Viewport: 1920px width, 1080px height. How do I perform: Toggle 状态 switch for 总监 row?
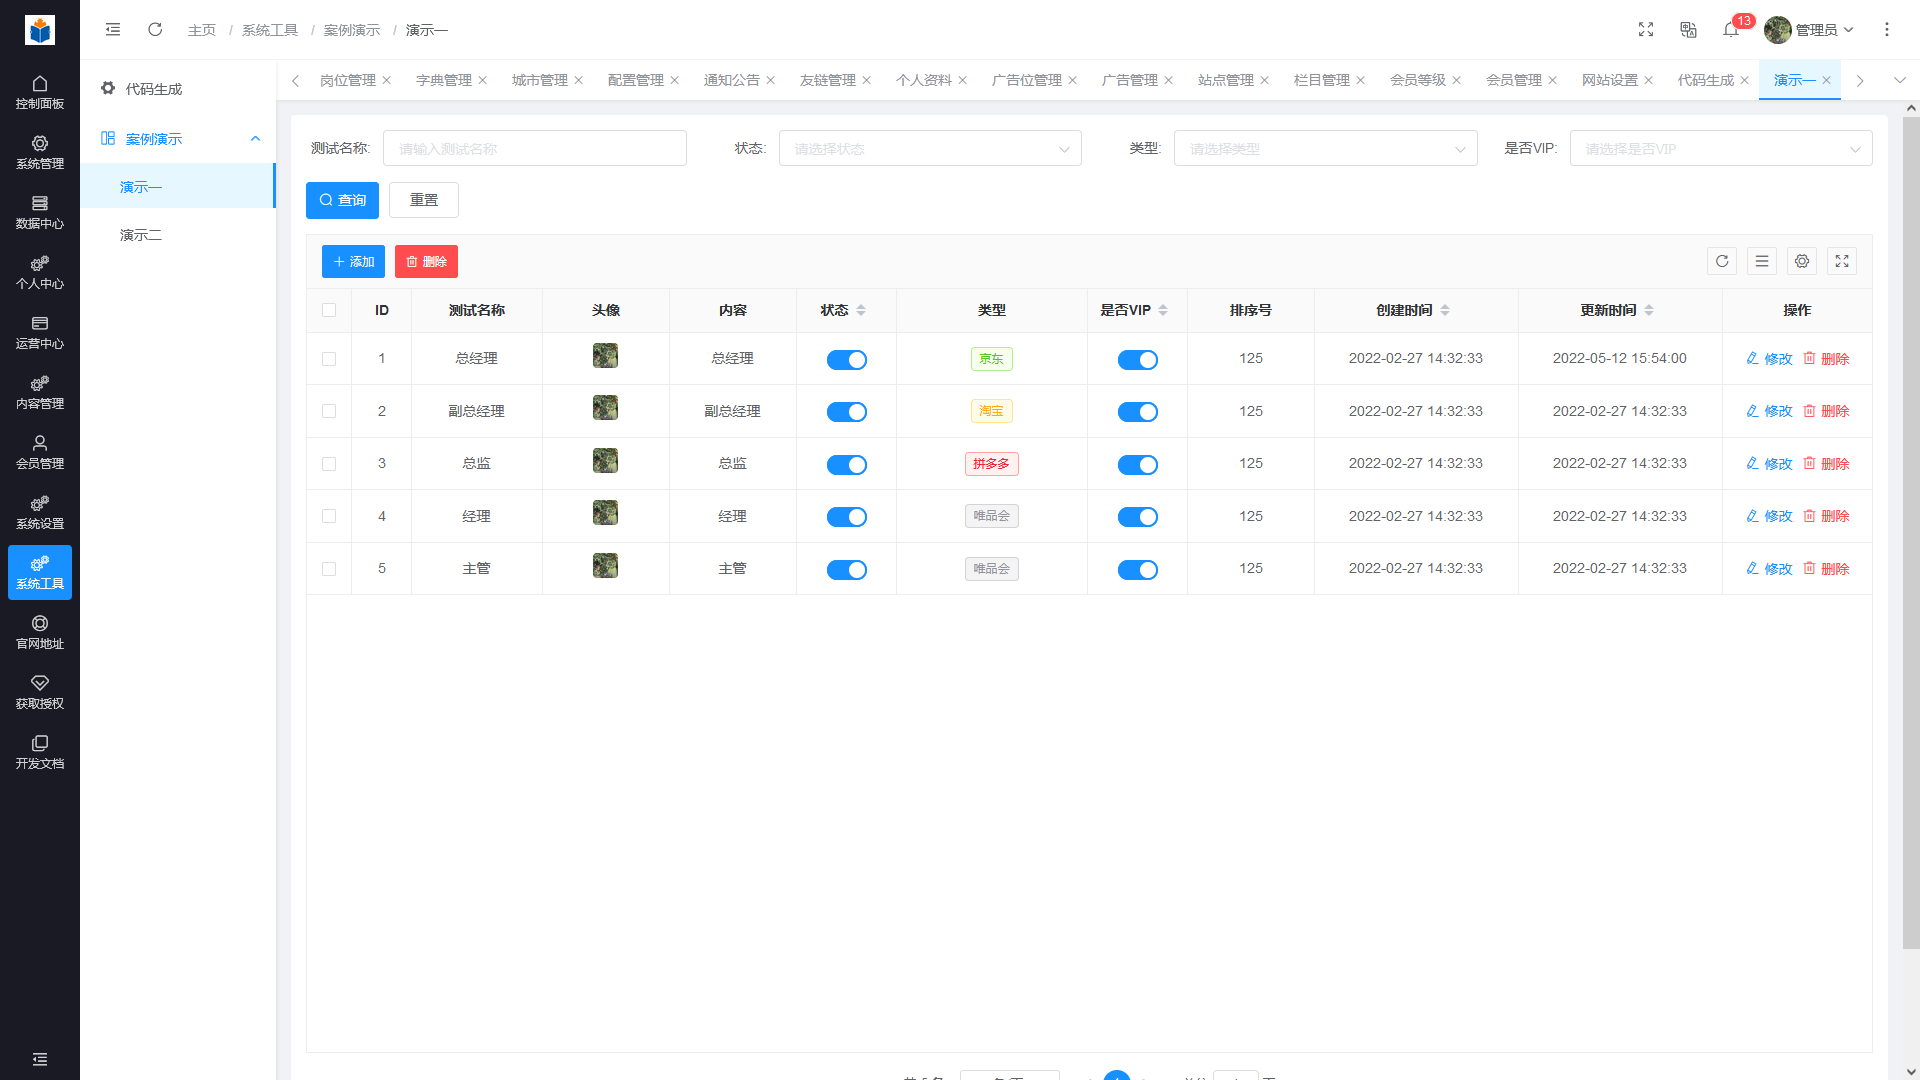[847, 465]
